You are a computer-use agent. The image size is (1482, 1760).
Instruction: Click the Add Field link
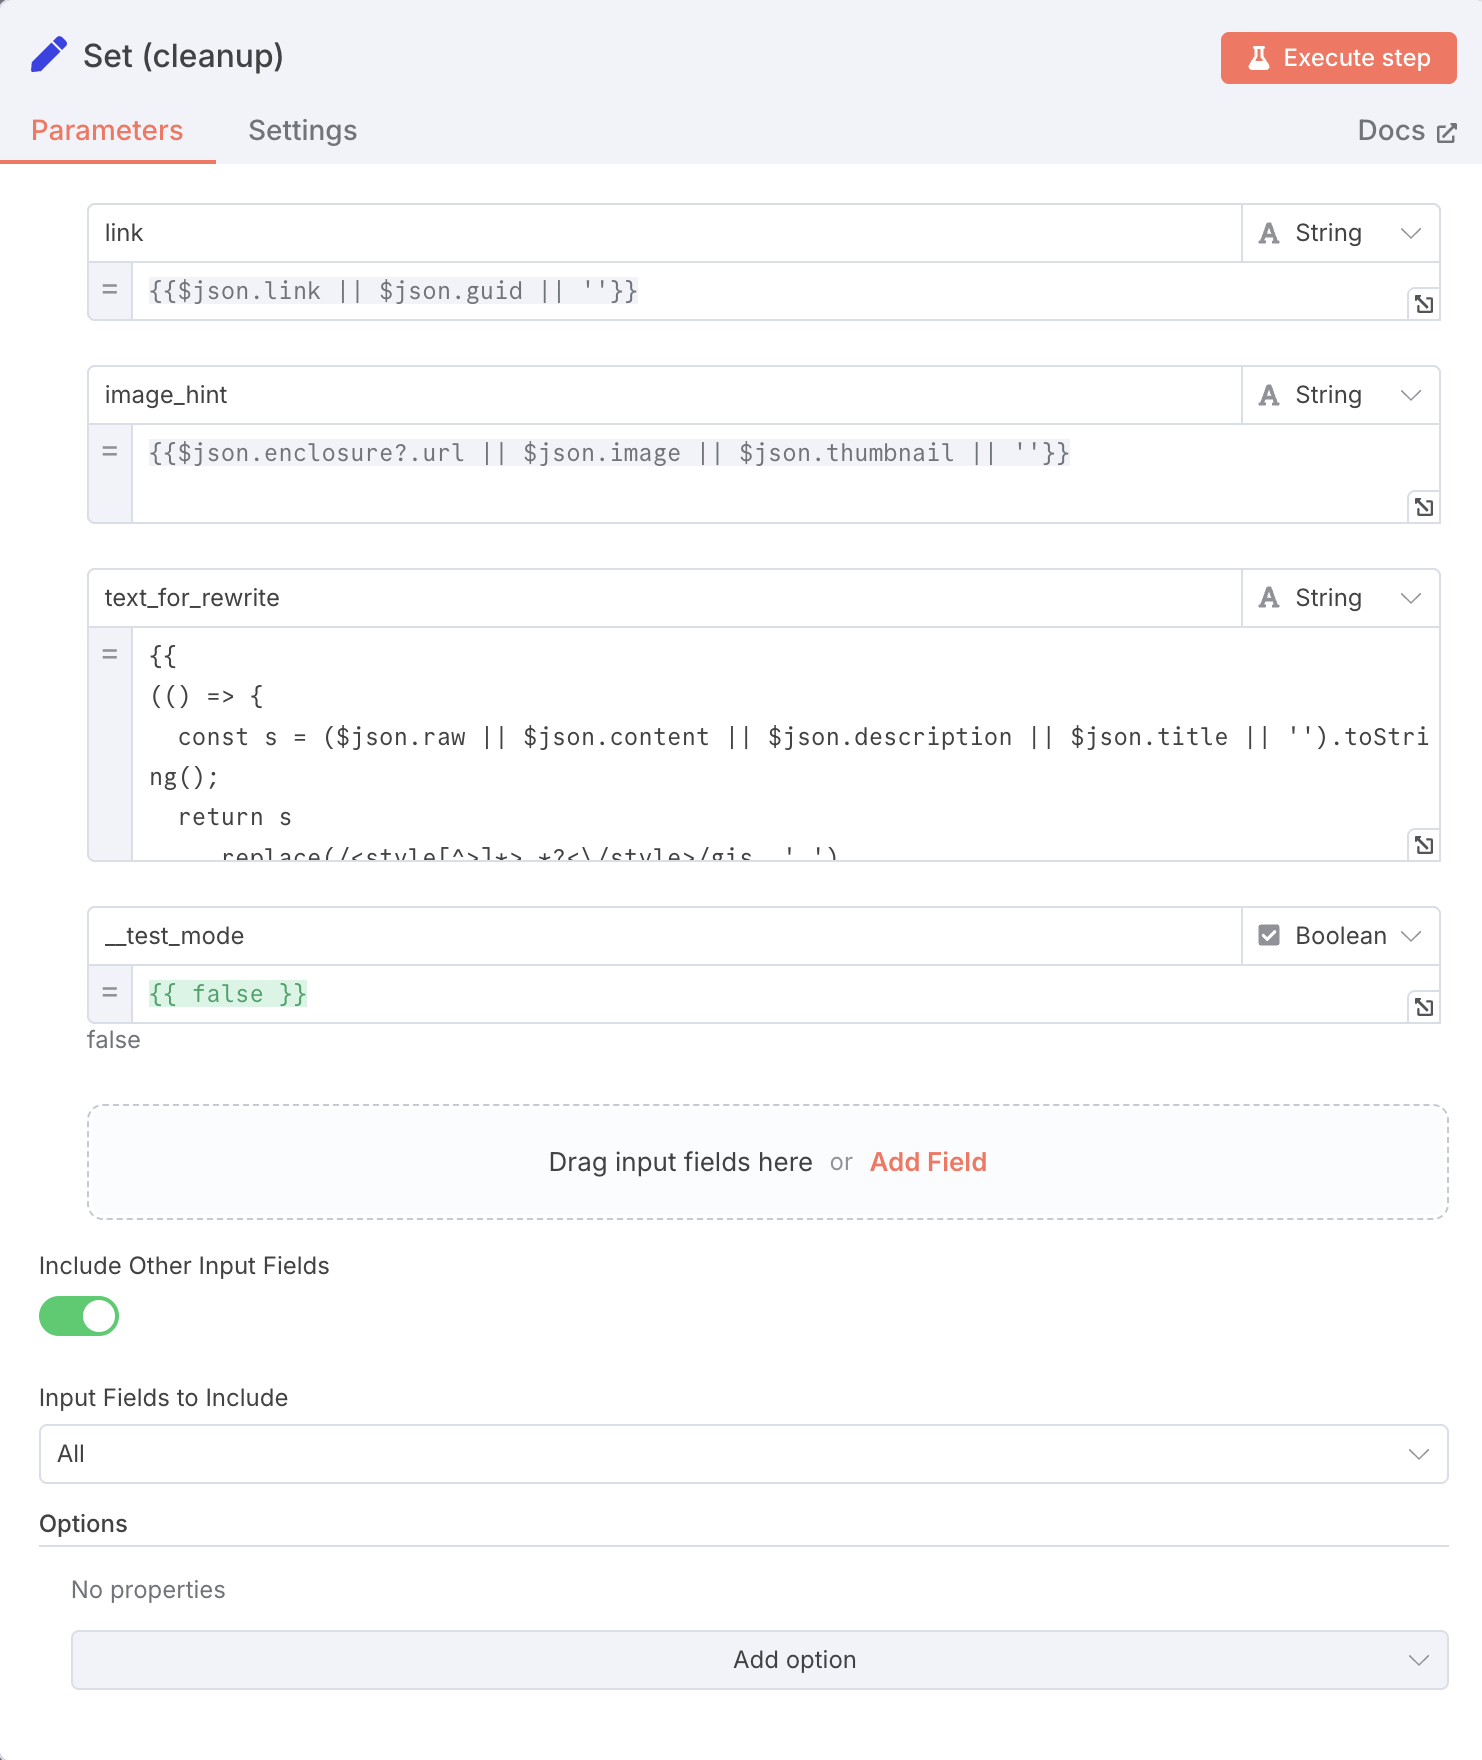[928, 1162]
